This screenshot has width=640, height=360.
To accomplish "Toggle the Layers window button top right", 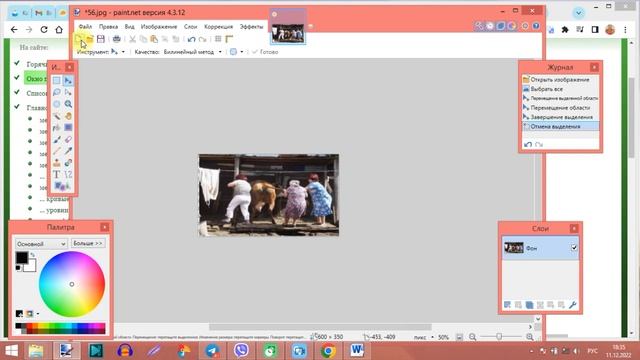I will point(501,26).
